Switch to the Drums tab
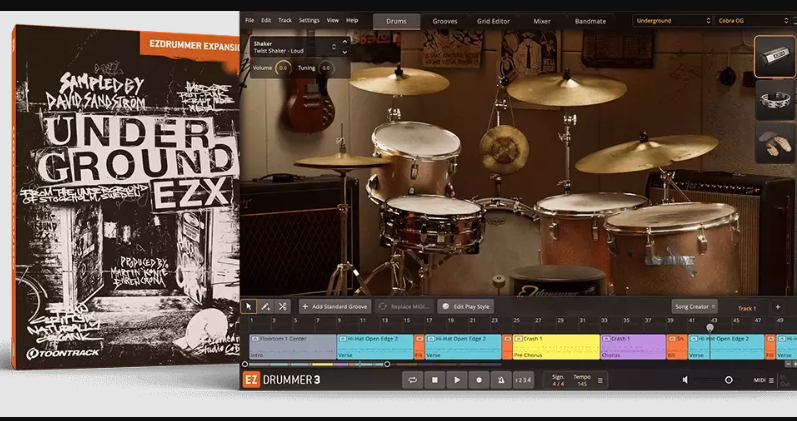Screen dimensions: 797x421 (396, 21)
